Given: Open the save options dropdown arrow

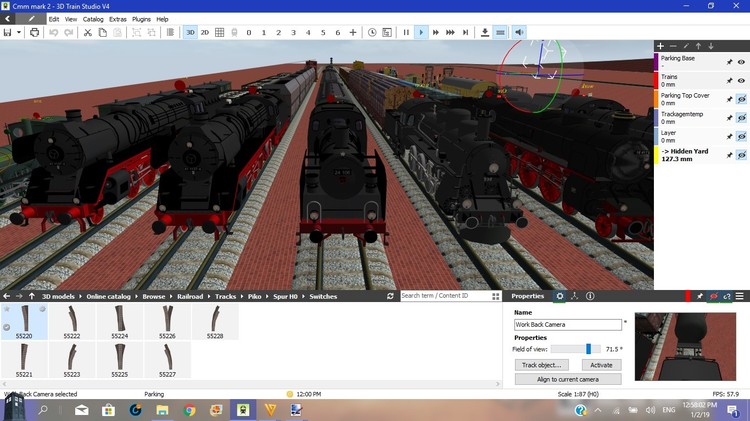Looking at the screenshot, I should click(19, 33).
